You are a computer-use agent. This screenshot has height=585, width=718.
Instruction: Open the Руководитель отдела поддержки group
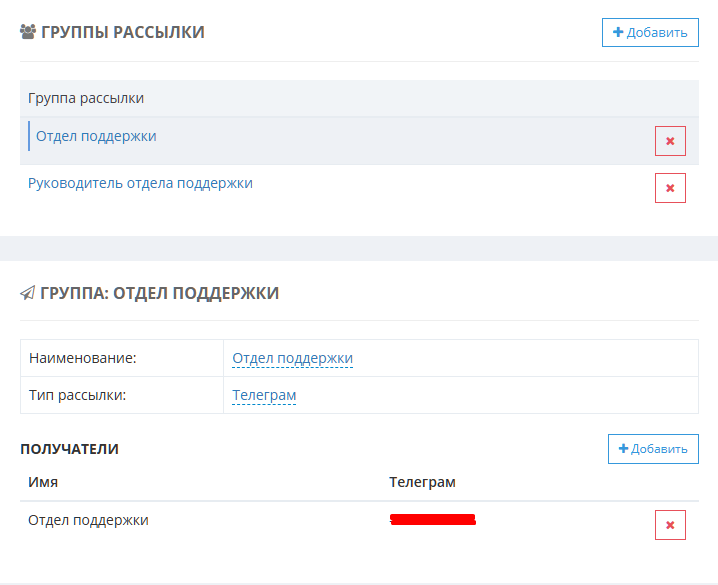click(140, 183)
